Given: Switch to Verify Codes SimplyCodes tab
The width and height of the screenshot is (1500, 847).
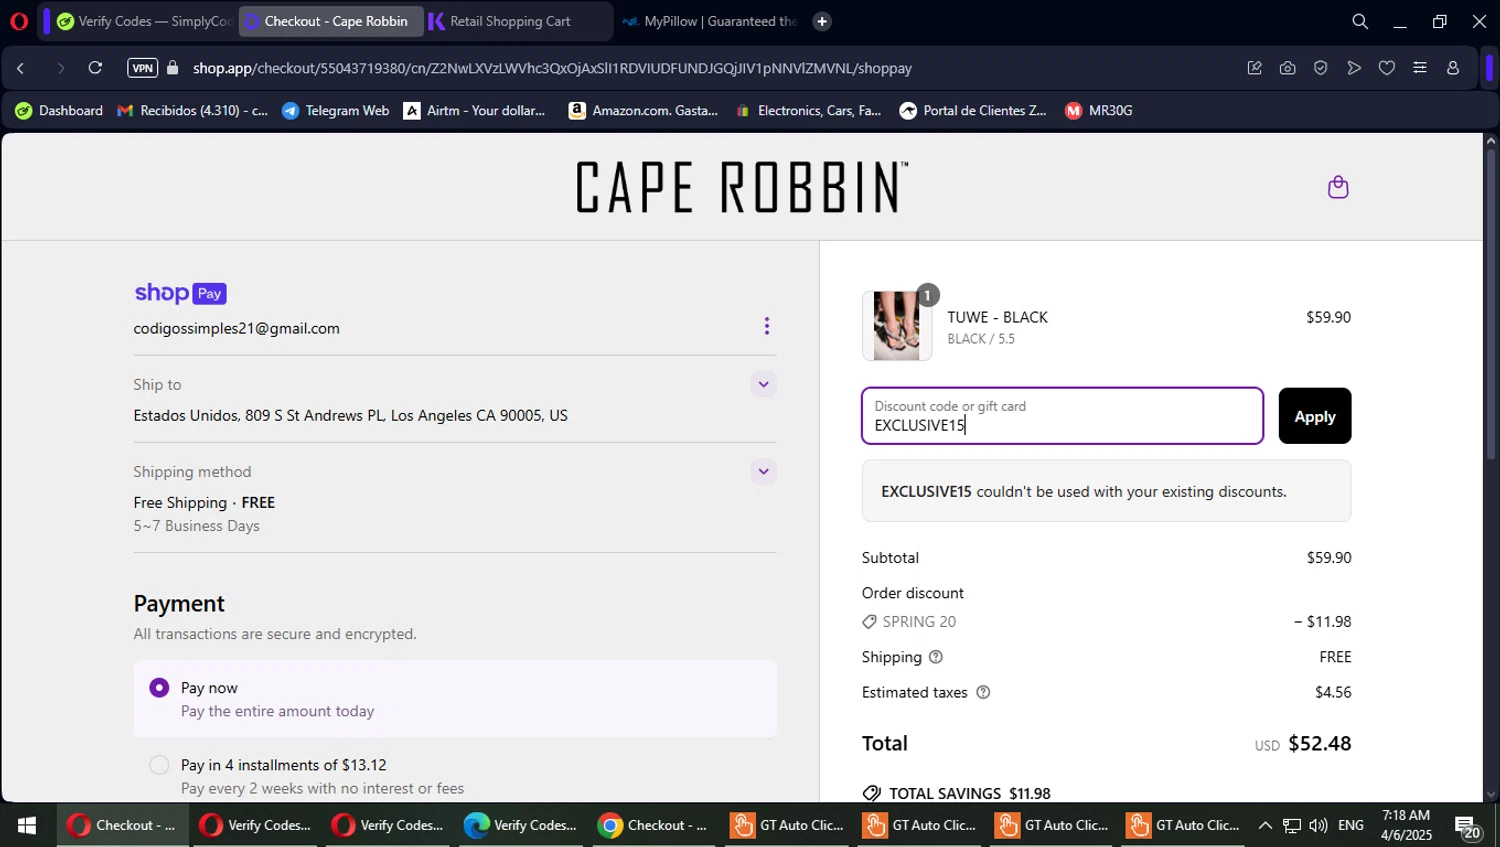Looking at the screenshot, I should coord(143,21).
